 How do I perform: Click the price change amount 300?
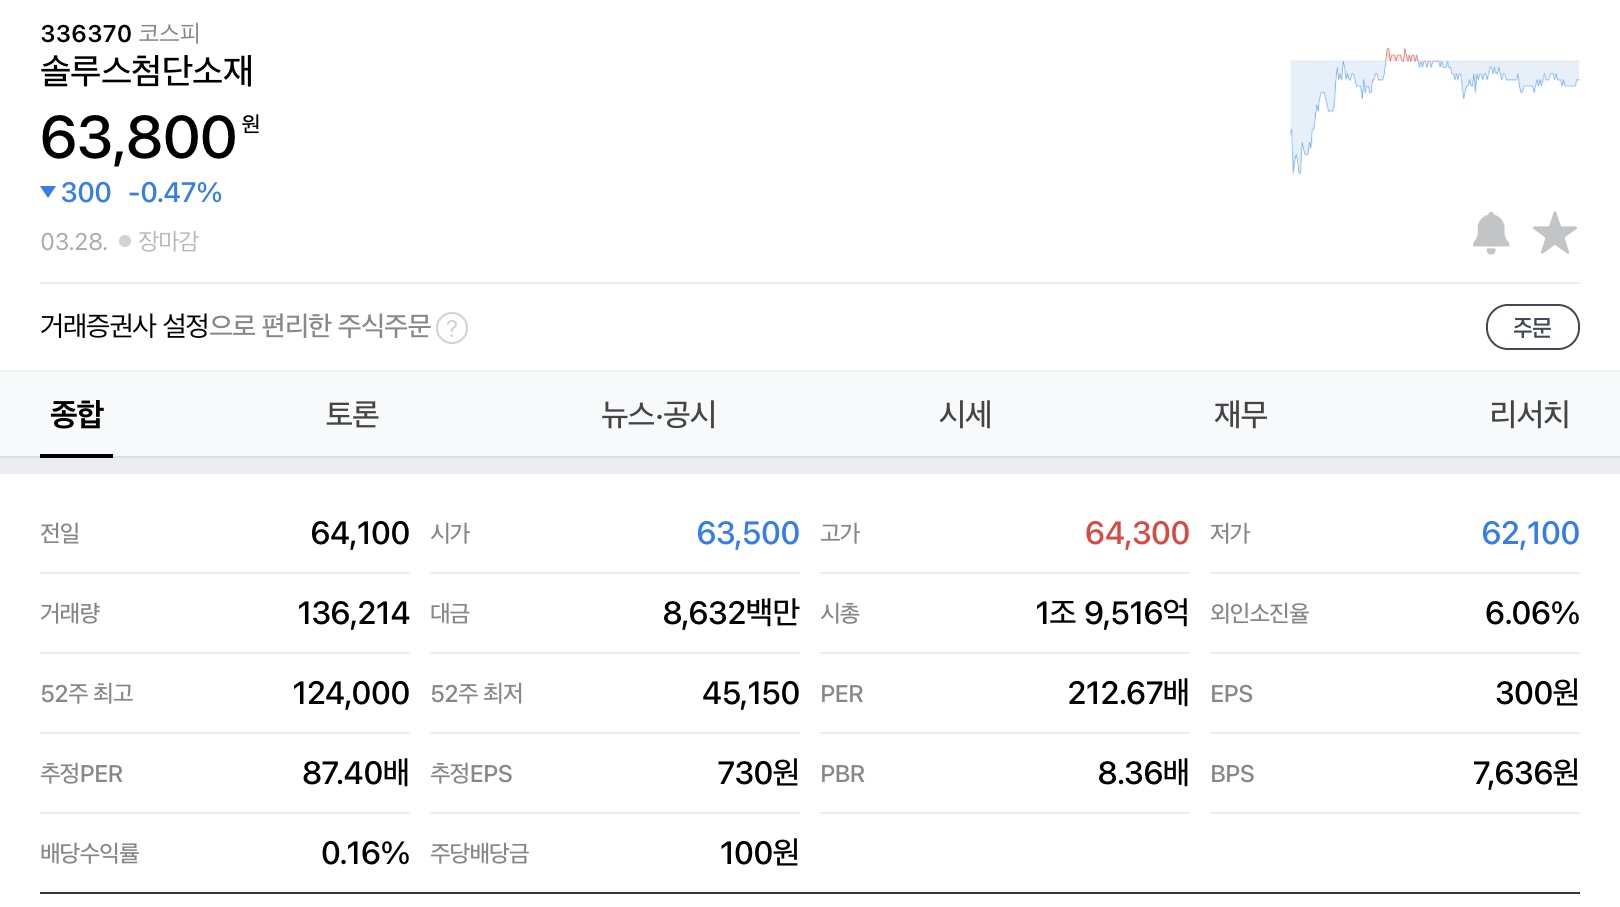[x=86, y=192]
